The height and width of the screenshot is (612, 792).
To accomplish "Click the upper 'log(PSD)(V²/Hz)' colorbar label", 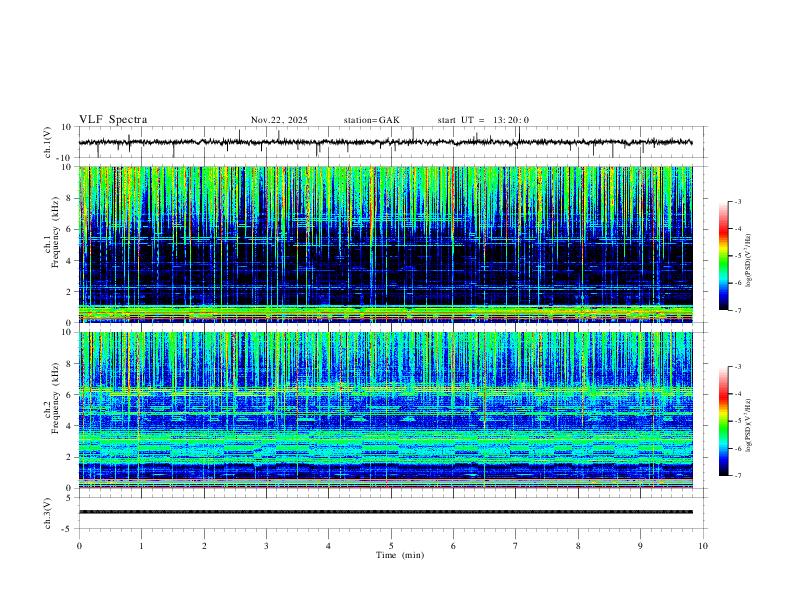I will click(749, 261).
